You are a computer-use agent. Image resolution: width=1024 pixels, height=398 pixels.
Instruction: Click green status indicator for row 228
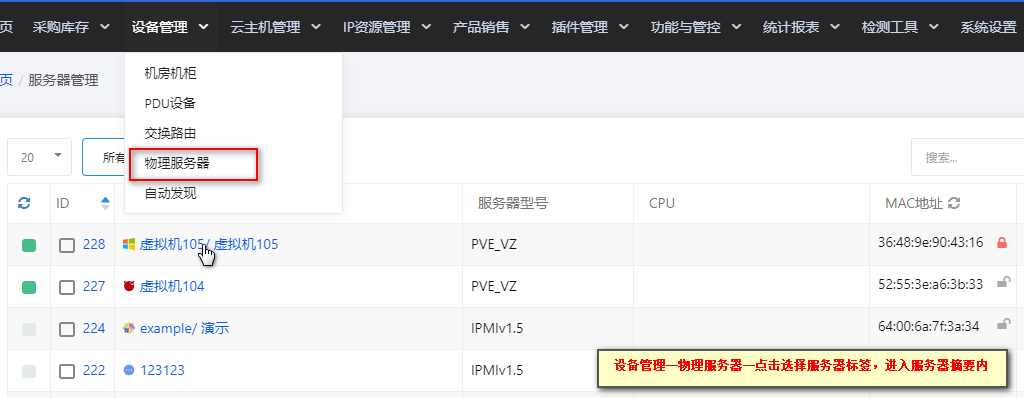coord(29,245)
